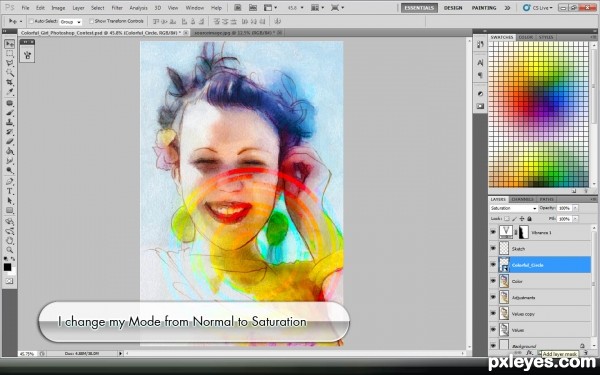Select the Path Selection tool
This screenshot has height=375, width=600.
coord(10,201)
